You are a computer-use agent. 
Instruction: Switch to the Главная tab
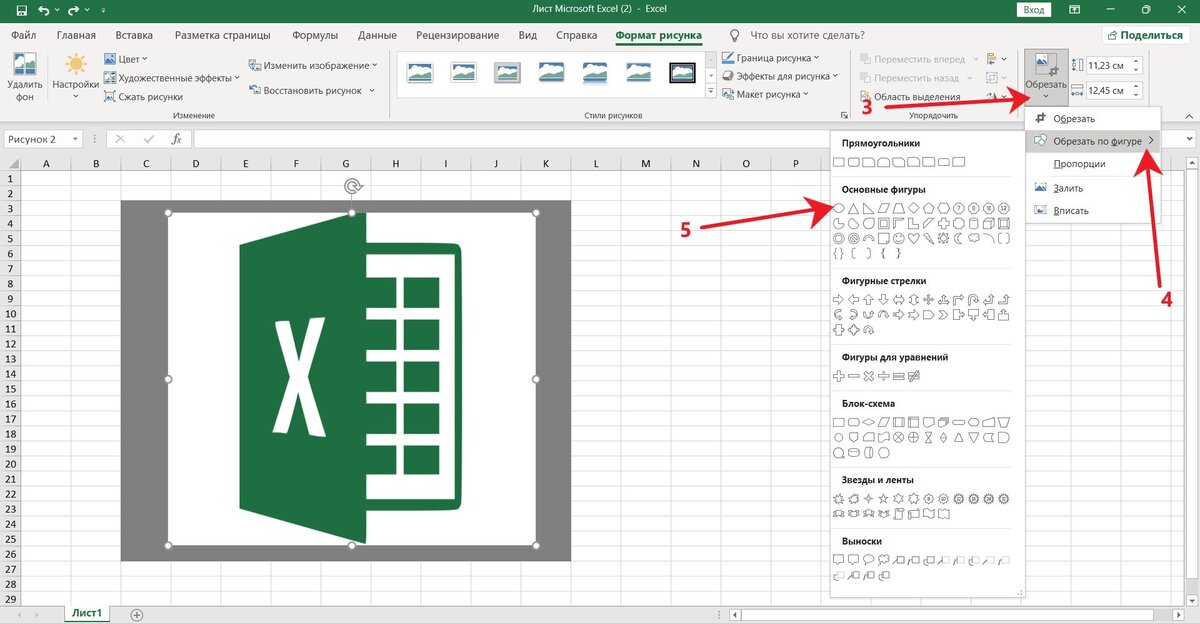point(76,35)
